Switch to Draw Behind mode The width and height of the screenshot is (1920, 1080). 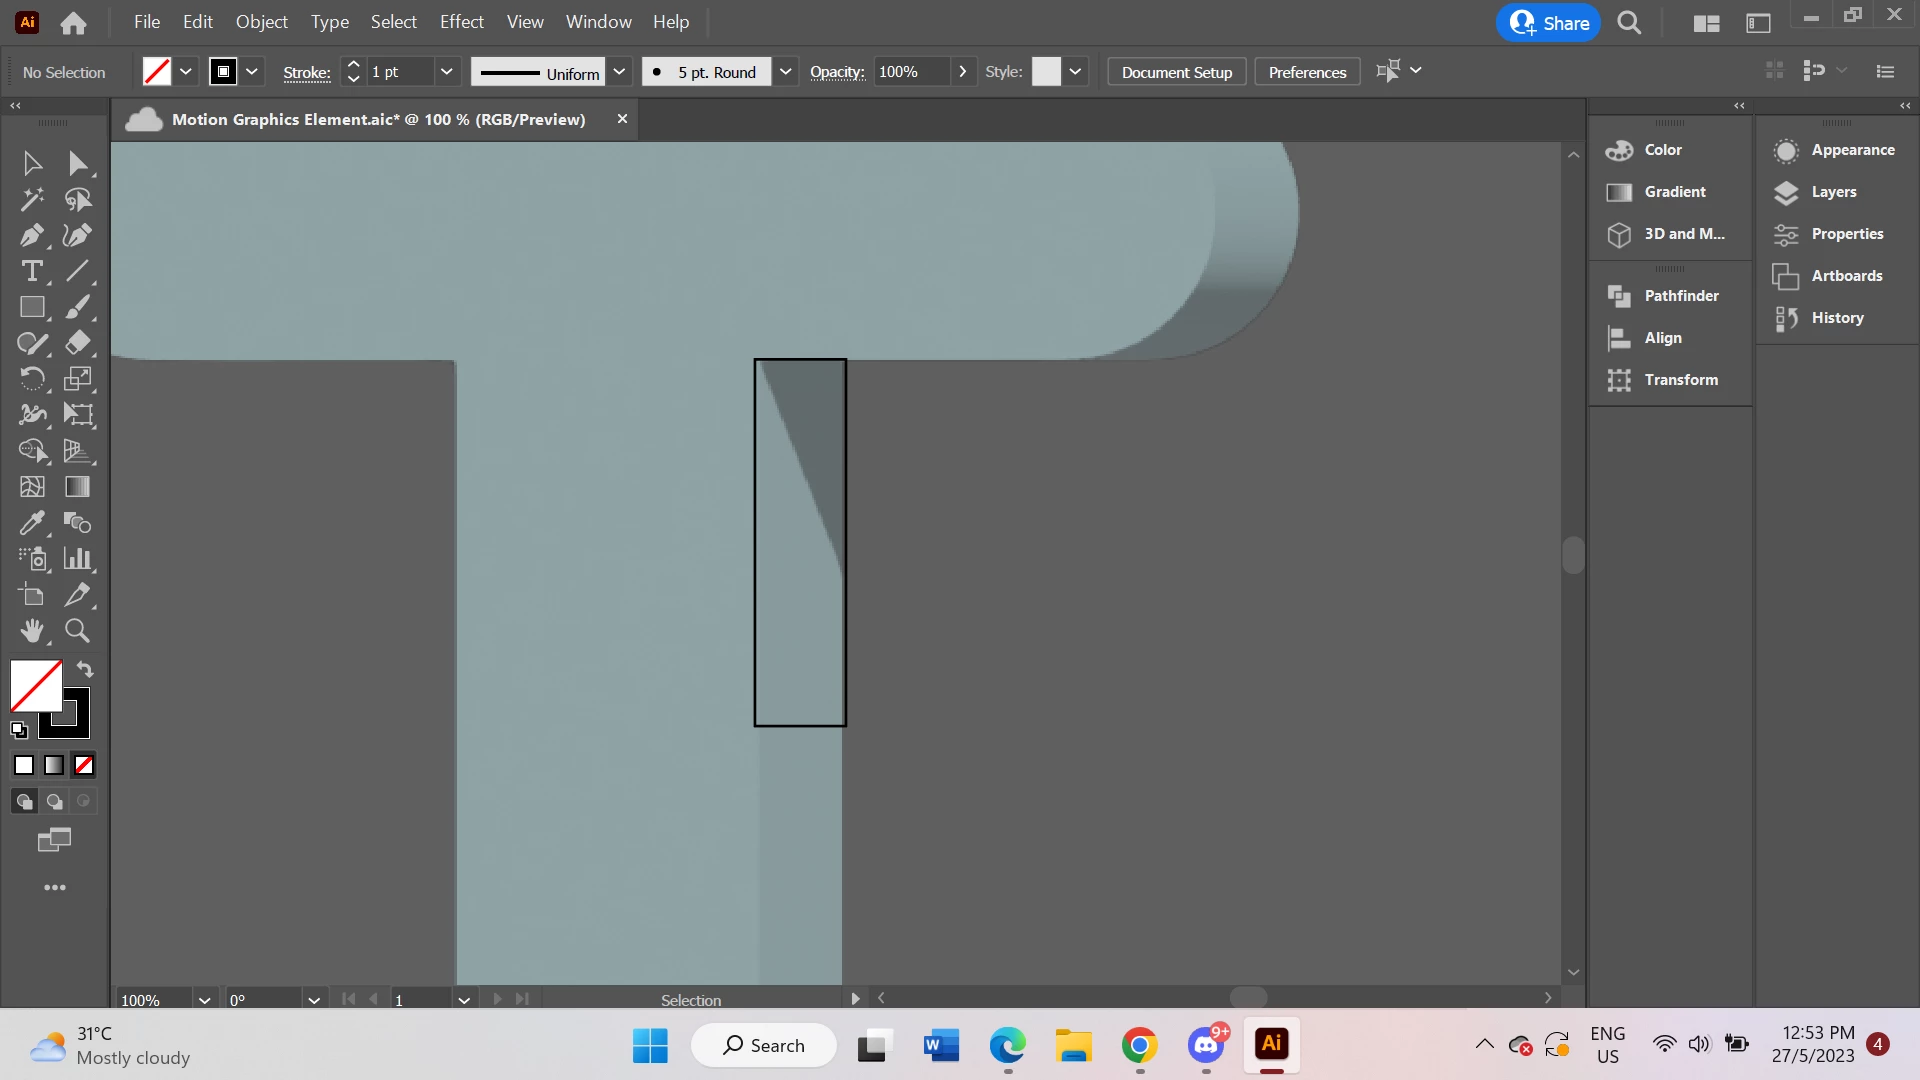pos(54,802)
